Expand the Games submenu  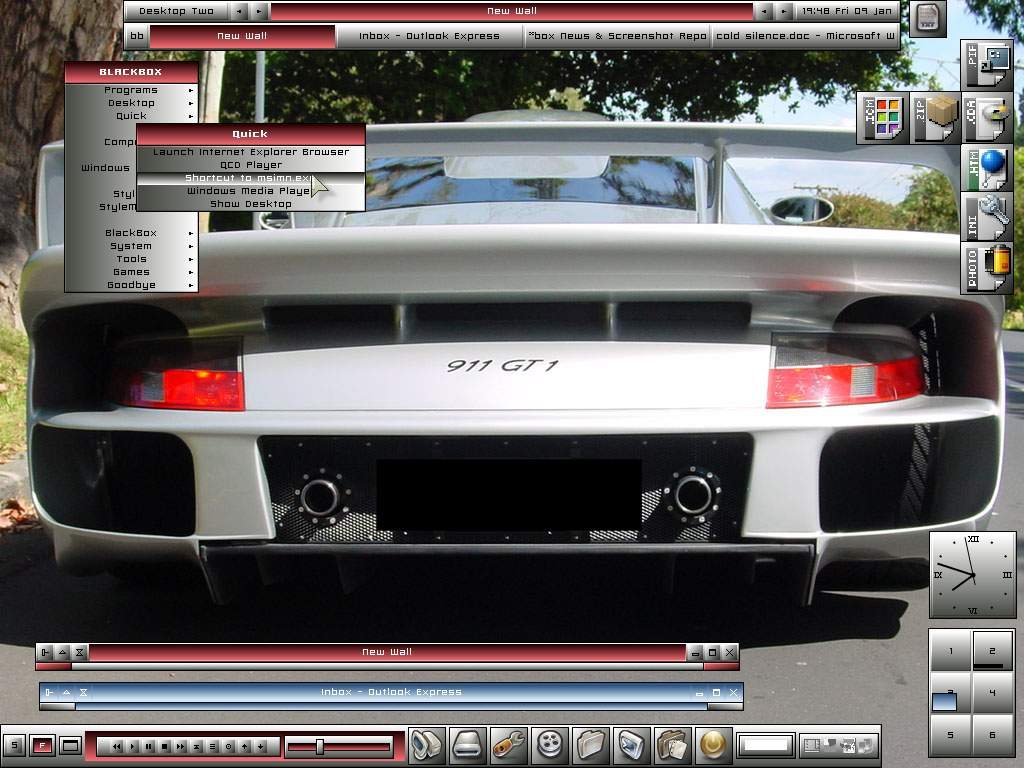[x=131, y=272]
